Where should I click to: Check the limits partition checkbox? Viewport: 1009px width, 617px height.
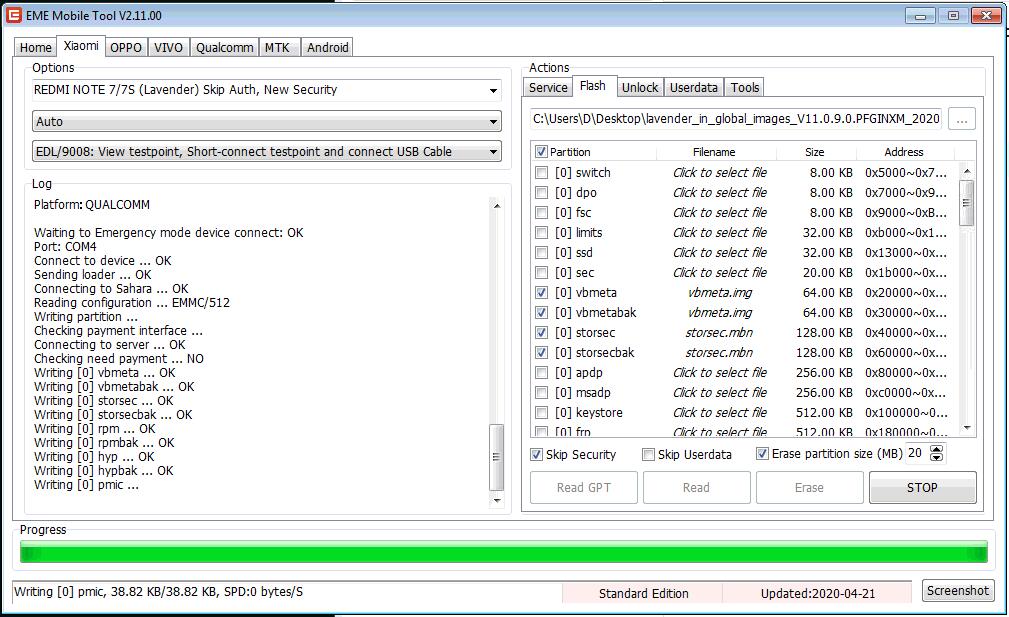tap(542, 232)
